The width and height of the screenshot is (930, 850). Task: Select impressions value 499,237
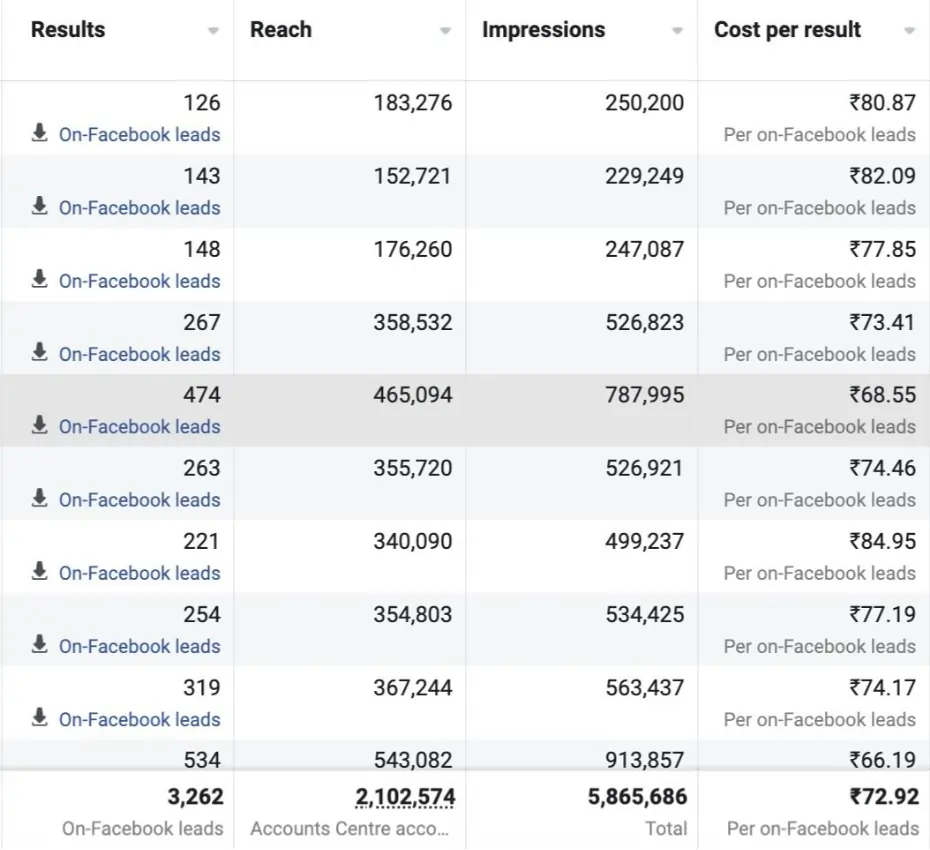pyautogui.click(x=645, y=541)
